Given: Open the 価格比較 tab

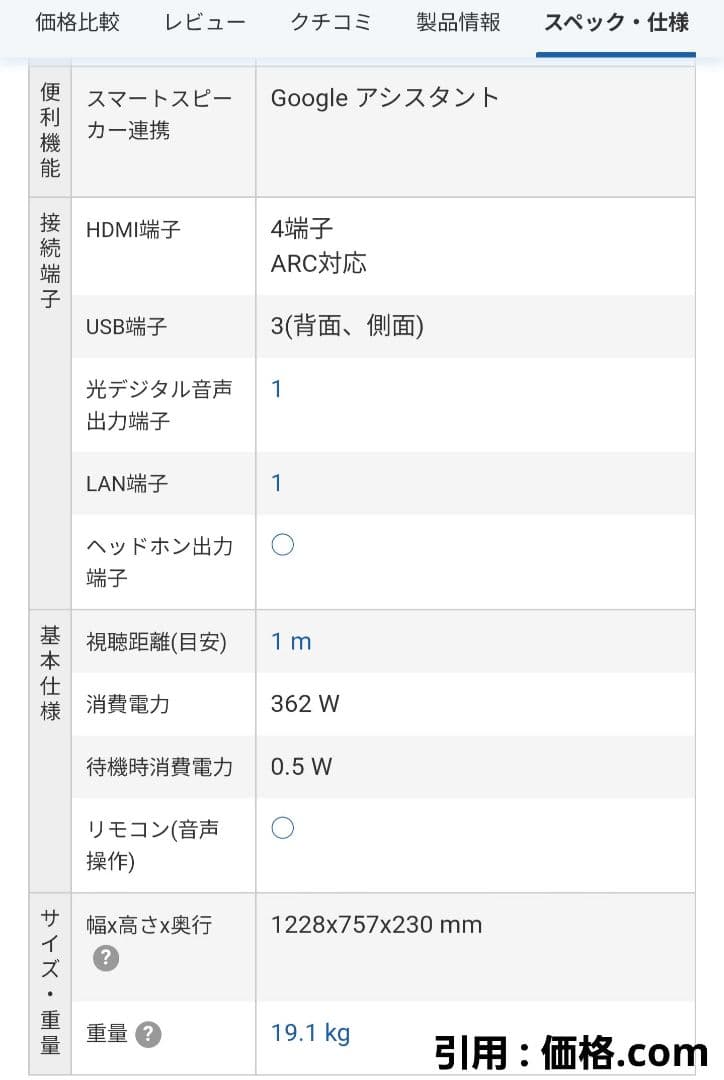Looking at the screenshot, I should (77, 22).
